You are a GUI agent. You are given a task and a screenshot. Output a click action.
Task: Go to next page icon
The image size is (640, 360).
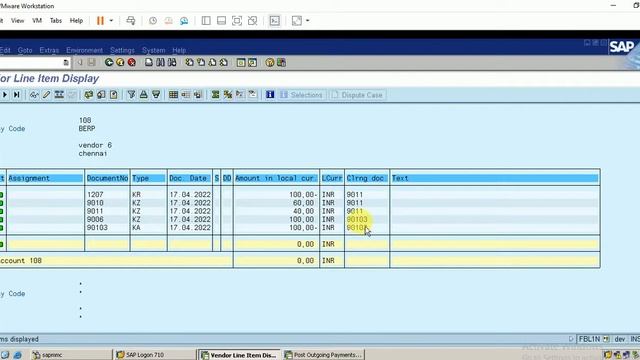click(x=212, y=62)
